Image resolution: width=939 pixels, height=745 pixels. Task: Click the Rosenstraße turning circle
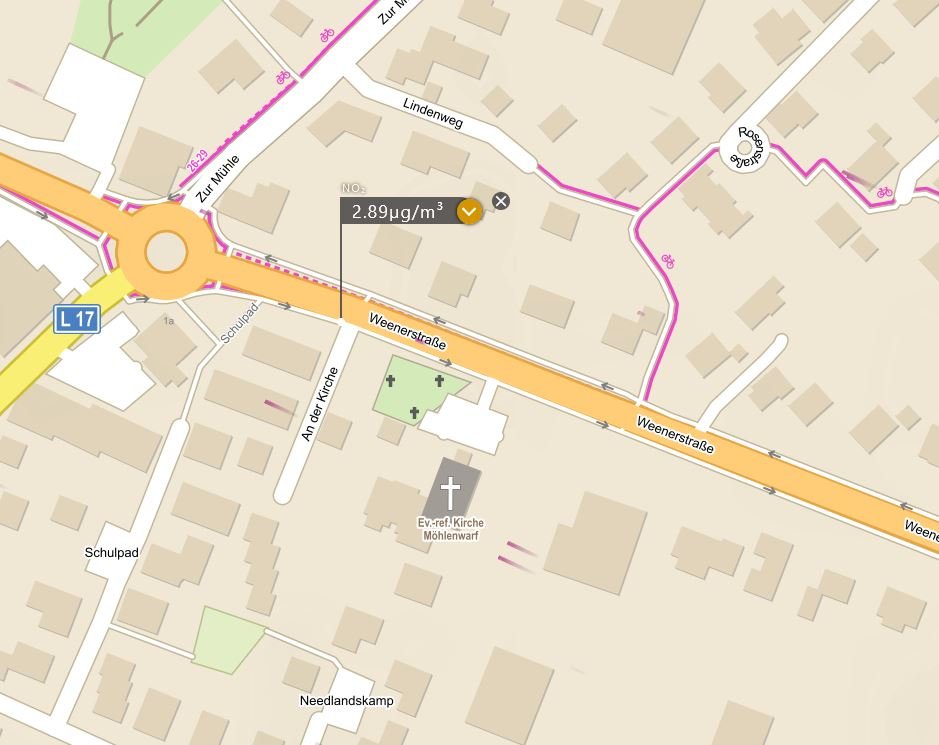pos(744,148)
